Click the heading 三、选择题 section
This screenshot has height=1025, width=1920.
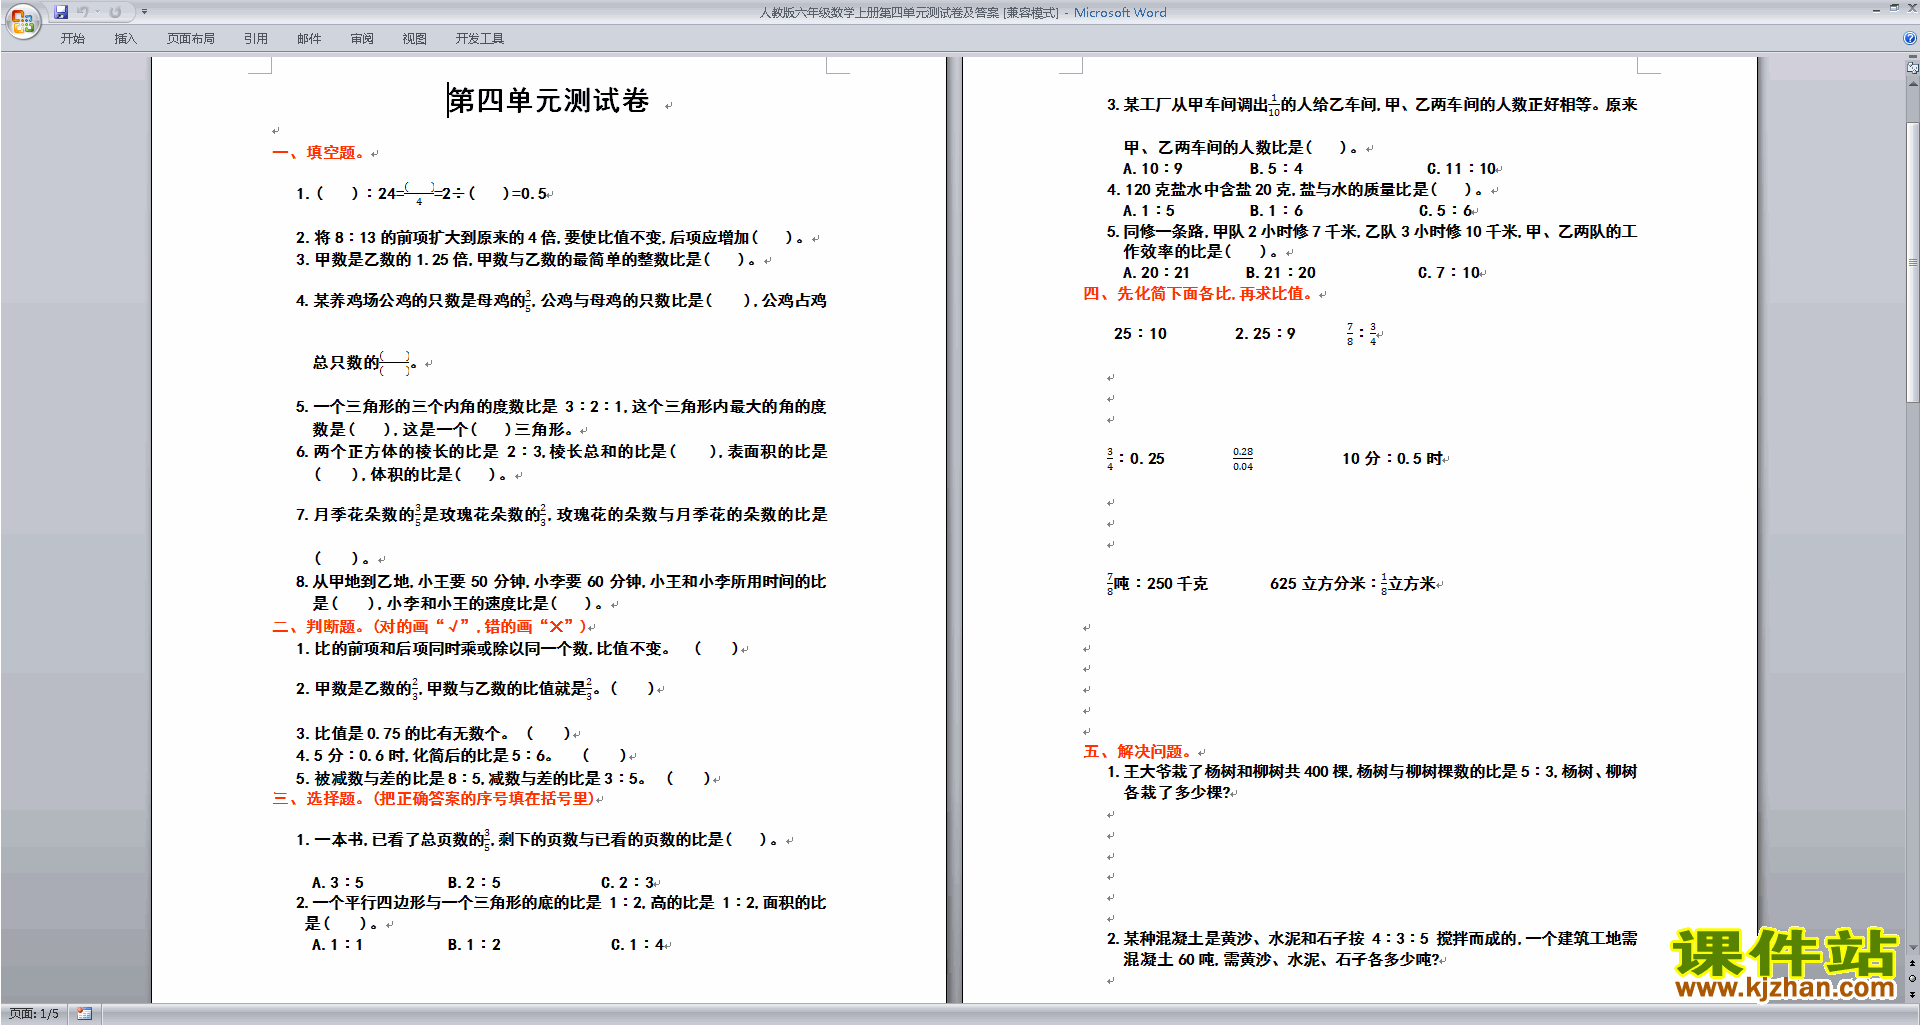pos(433,799)
